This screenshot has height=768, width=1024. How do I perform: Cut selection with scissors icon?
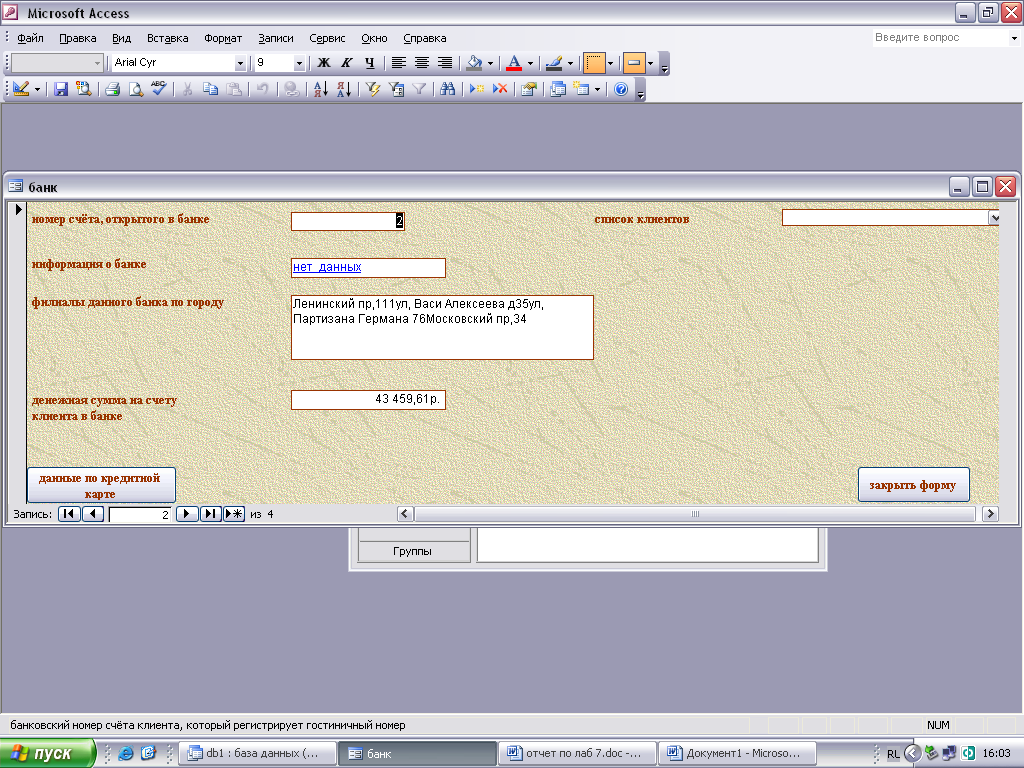point(187,89)
